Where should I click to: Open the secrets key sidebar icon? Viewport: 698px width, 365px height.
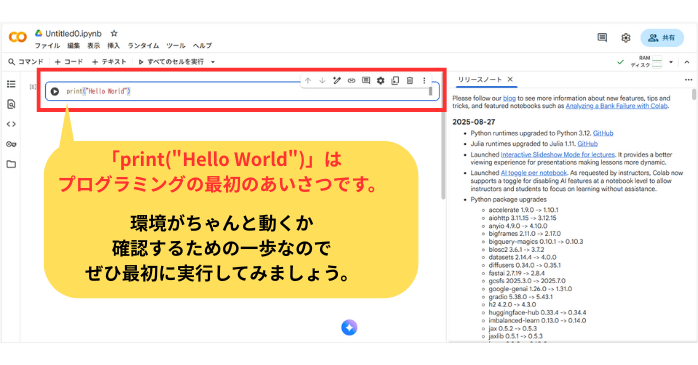point(12,144)
